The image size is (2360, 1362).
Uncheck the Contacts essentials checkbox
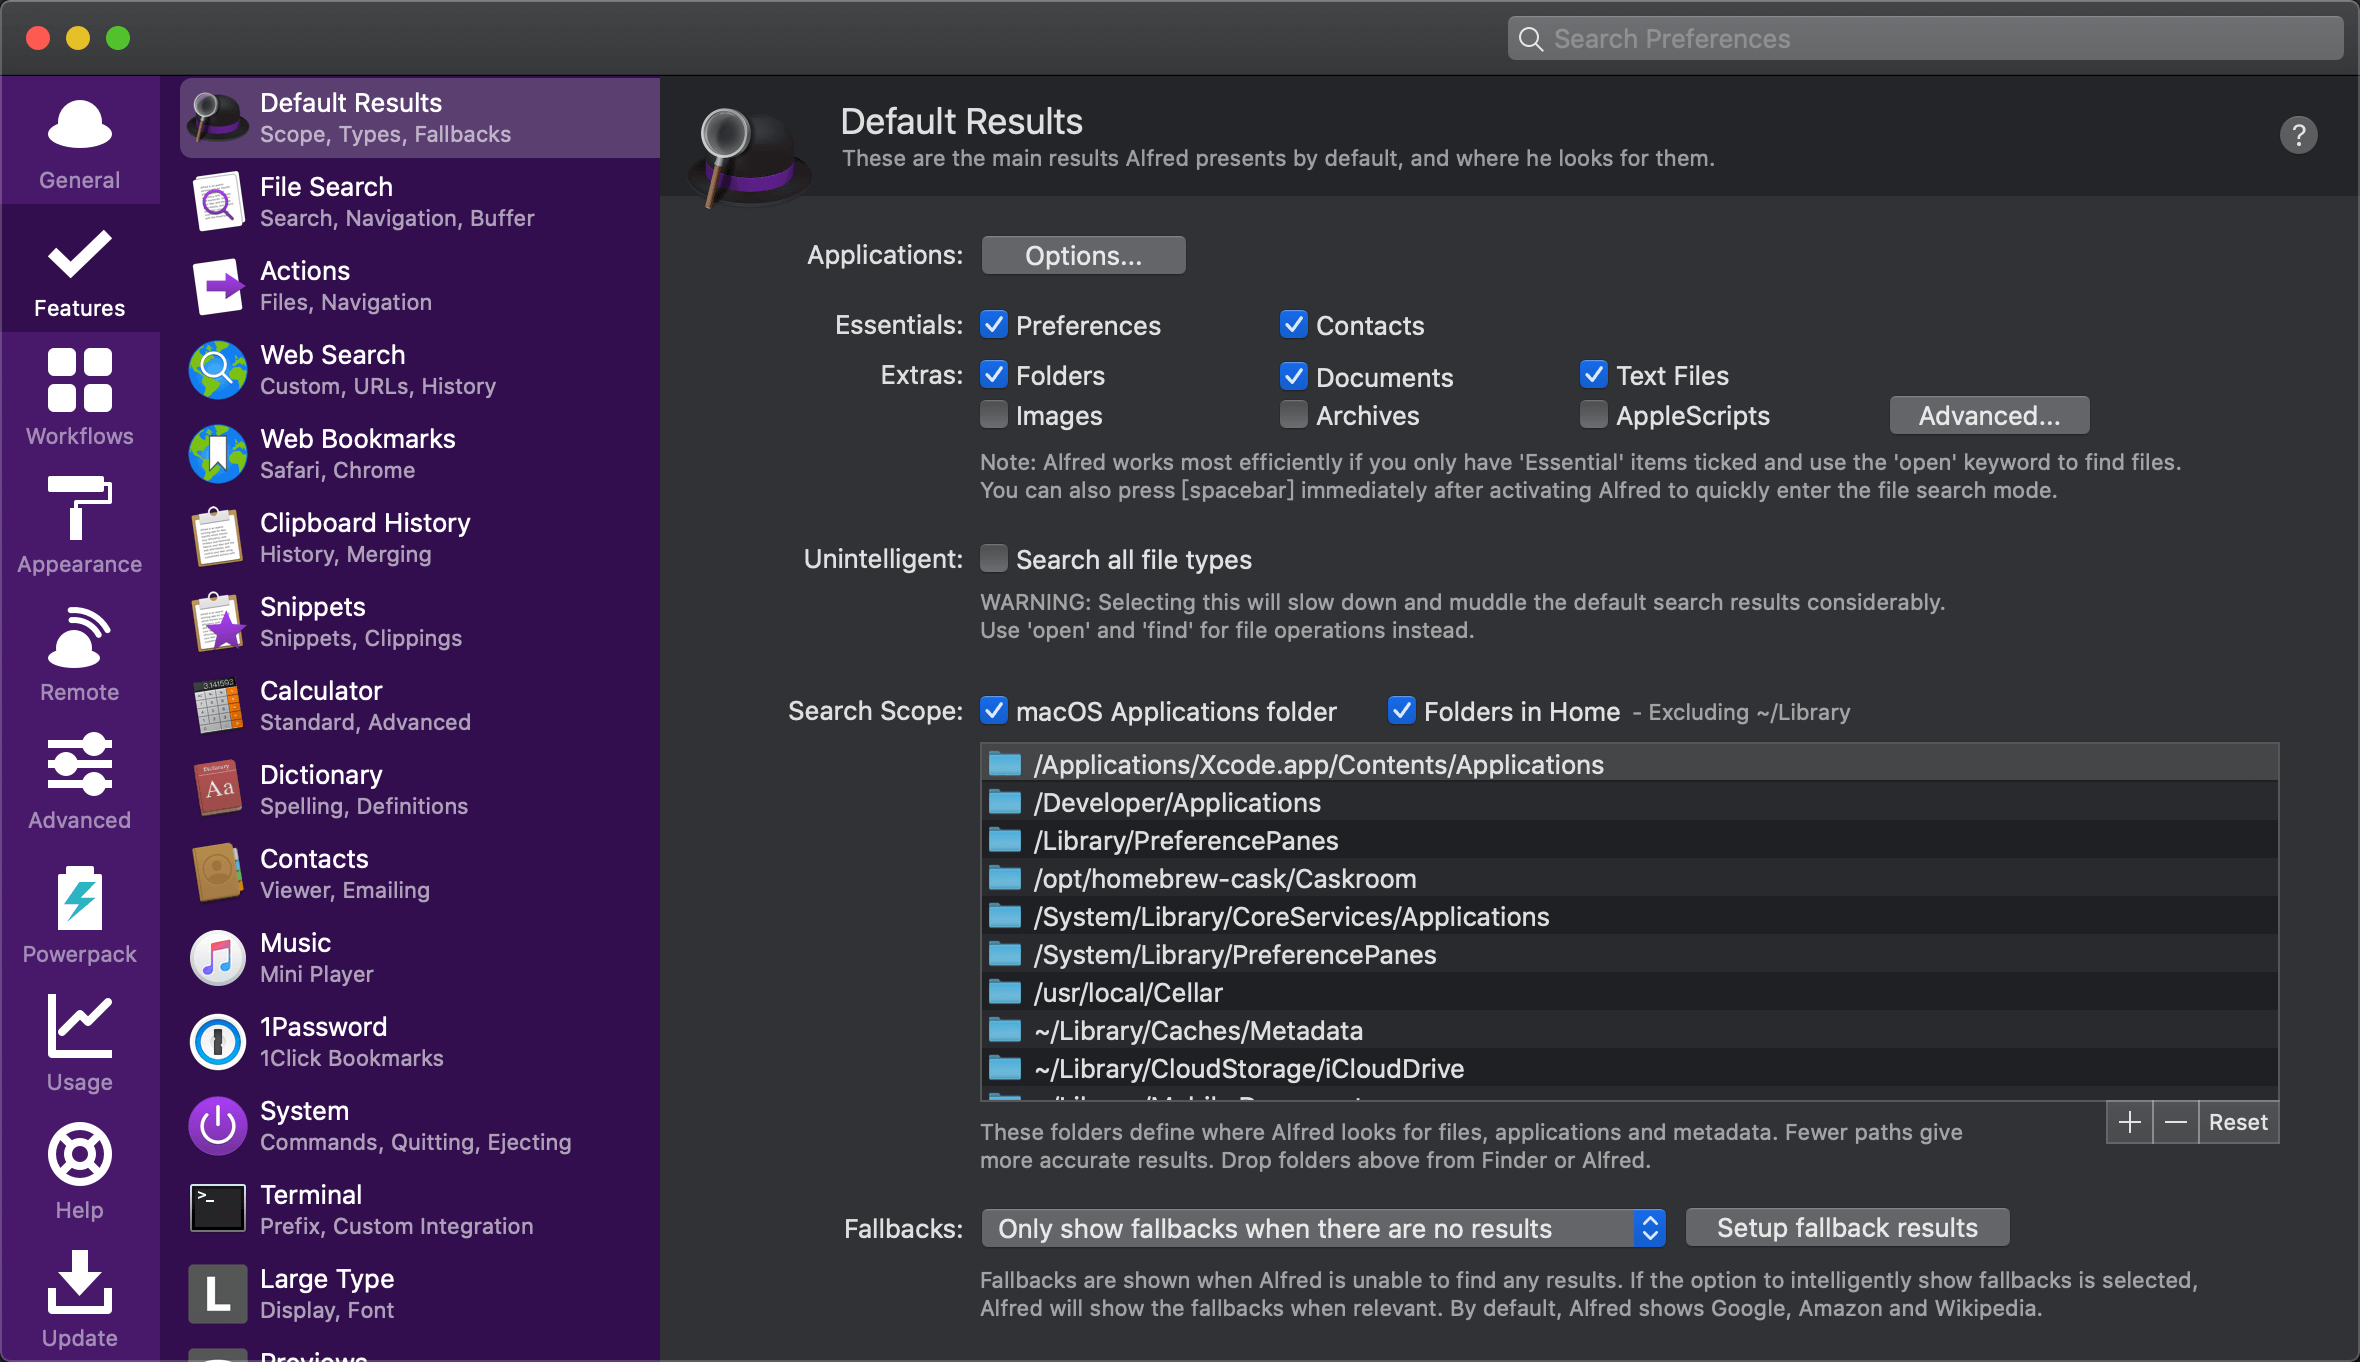click(x=1293, y=325)
